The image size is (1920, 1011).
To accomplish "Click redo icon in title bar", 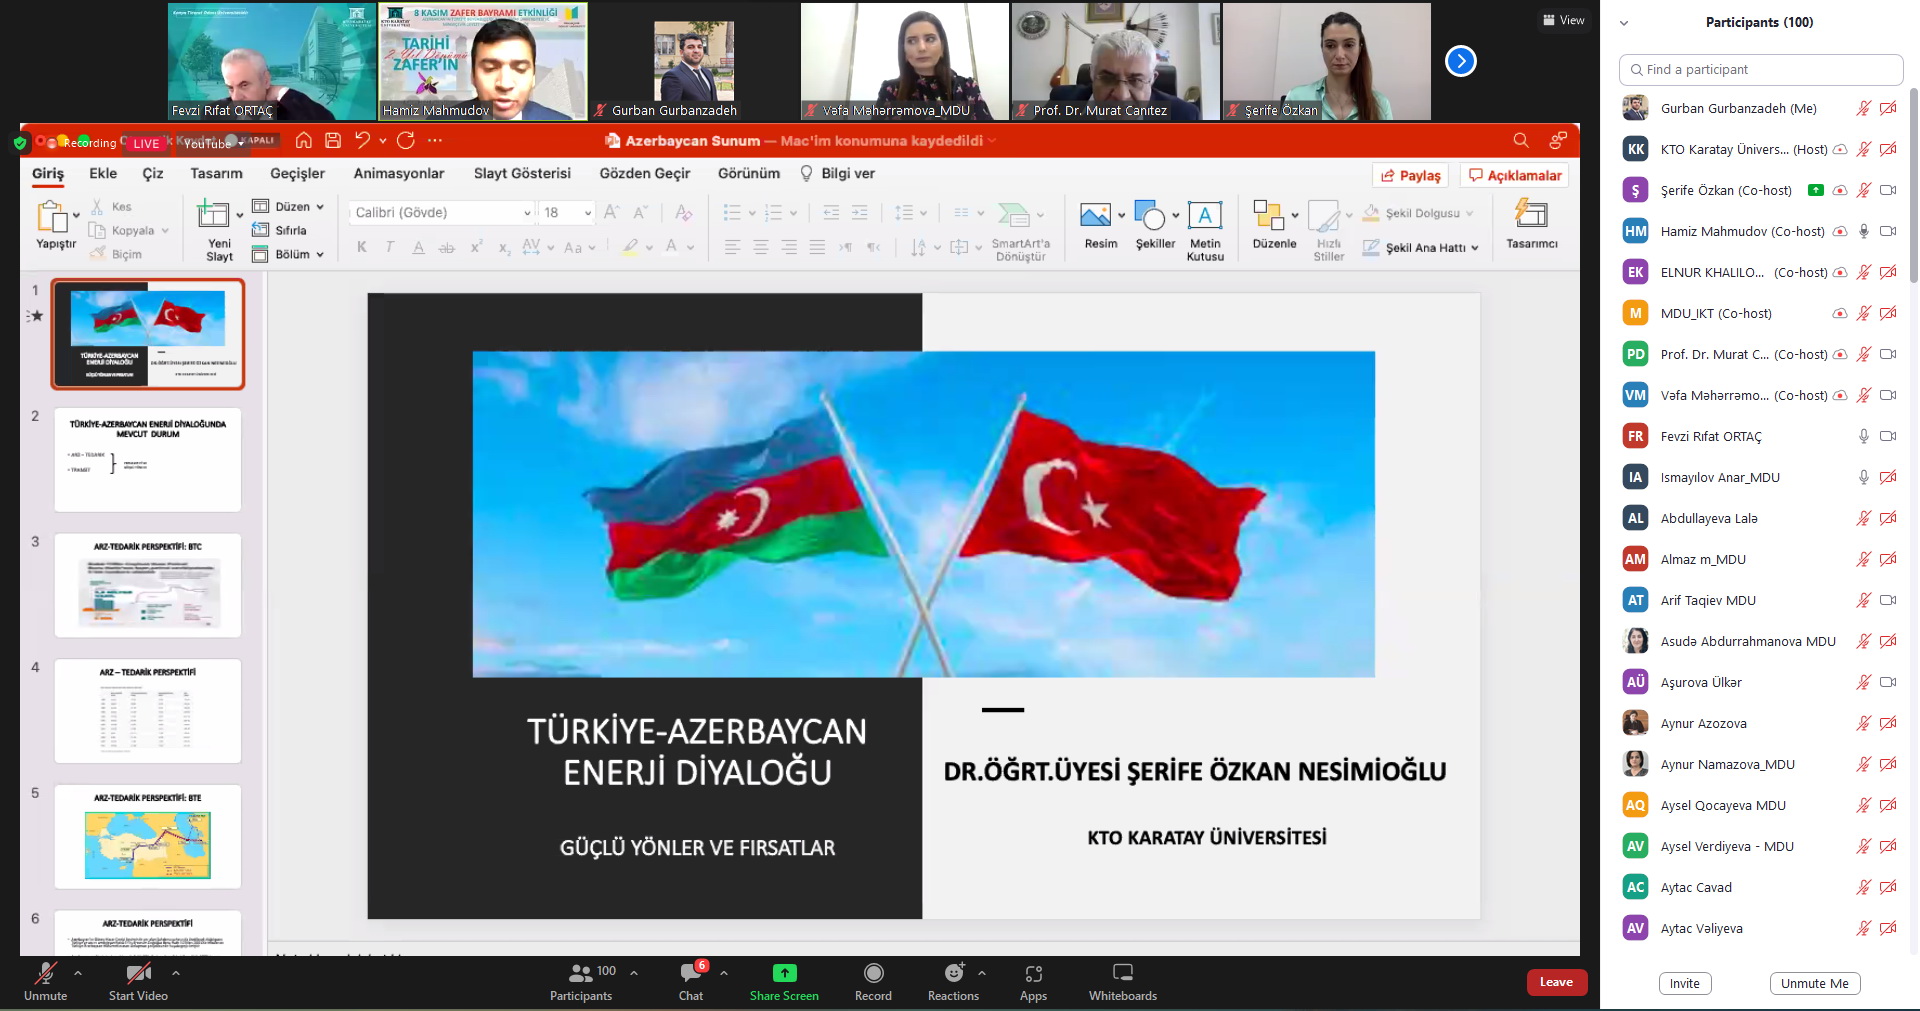I will (405, 140).
